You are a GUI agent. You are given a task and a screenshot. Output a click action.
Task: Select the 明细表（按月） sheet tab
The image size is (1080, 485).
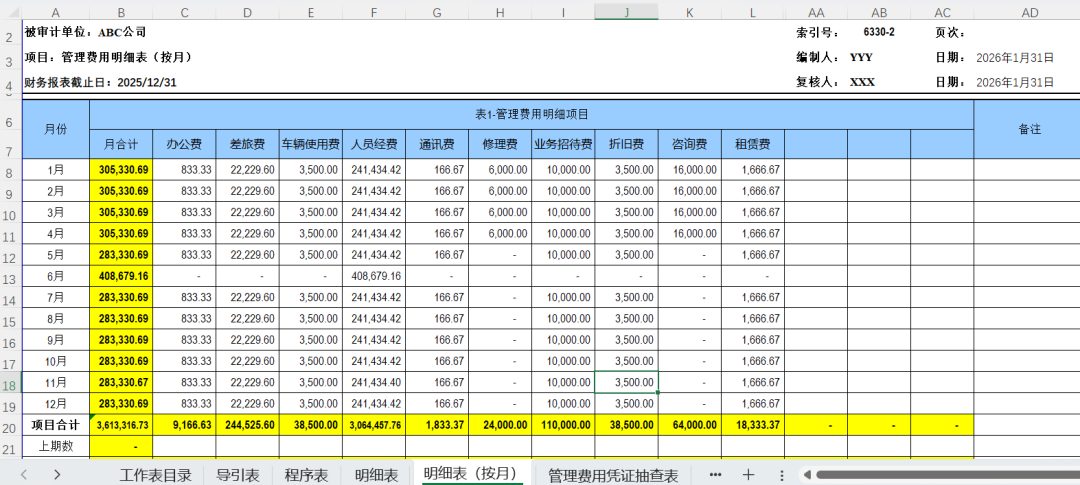472,474
